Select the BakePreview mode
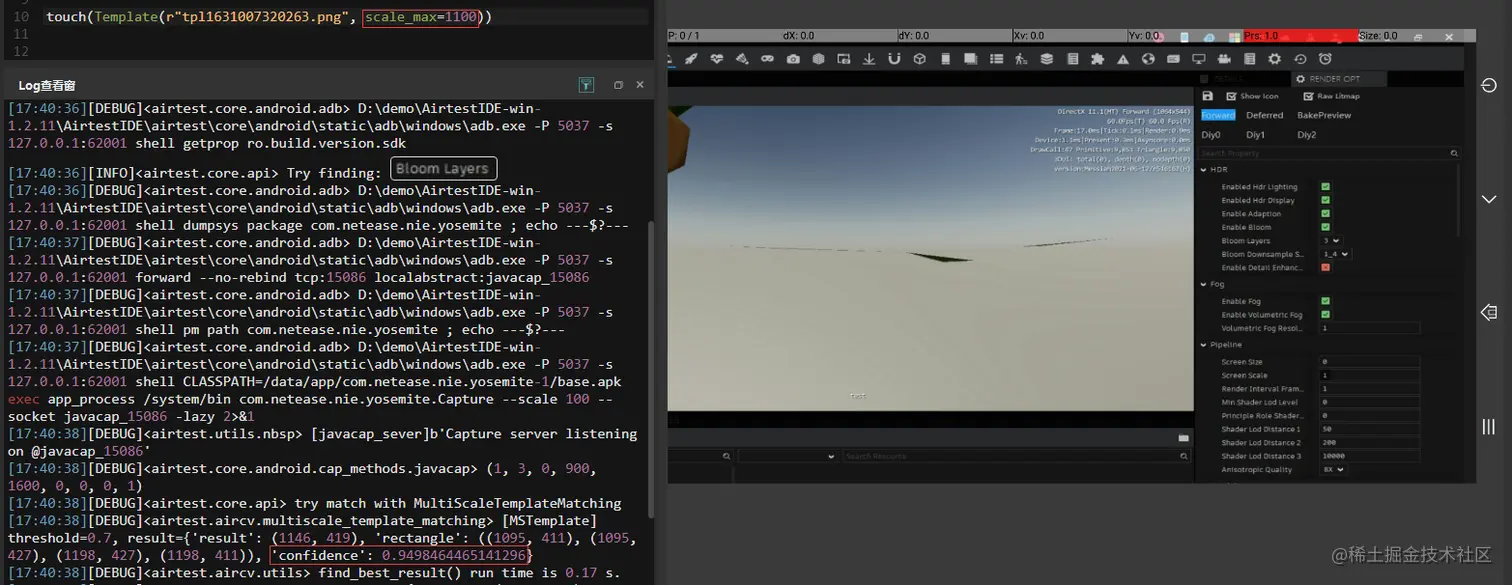Image resolution: width=1512 pixels, height=585 pixels. coord(1324,115)
